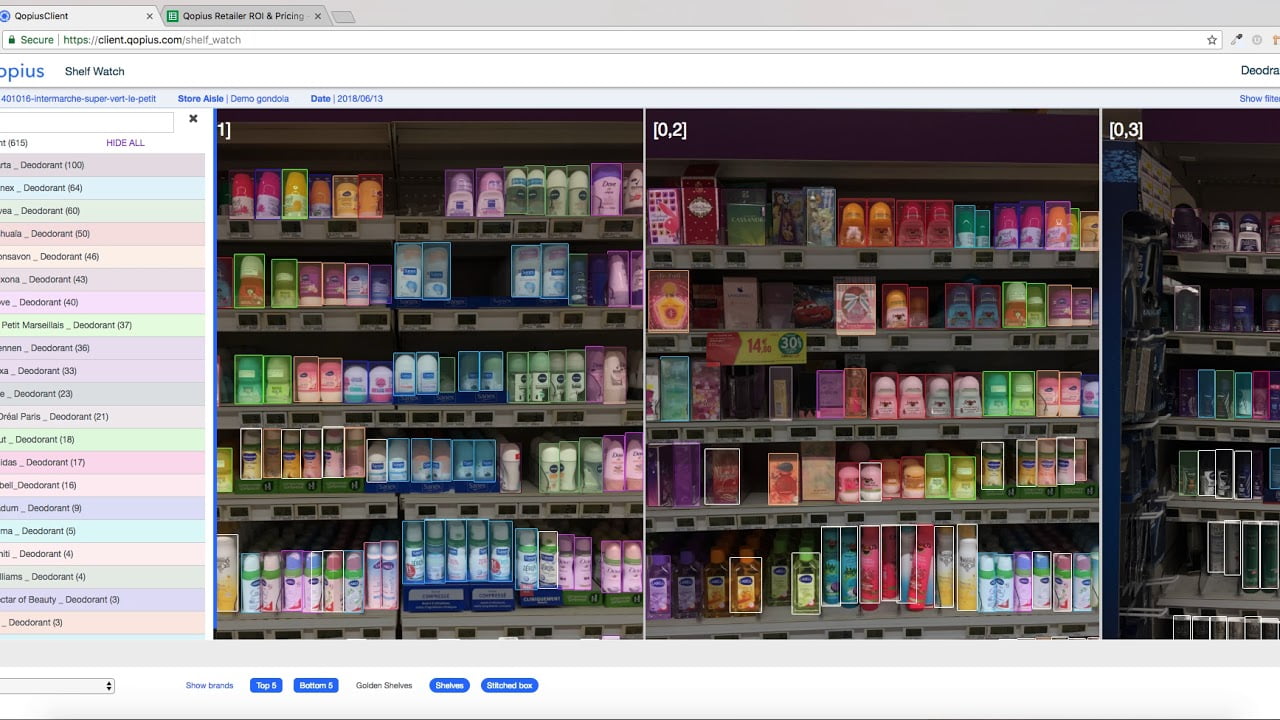Close the Qopius Retailer ROI & Pricing tab
Viewport: 1280px width, 720px height.
click(318, 16)
